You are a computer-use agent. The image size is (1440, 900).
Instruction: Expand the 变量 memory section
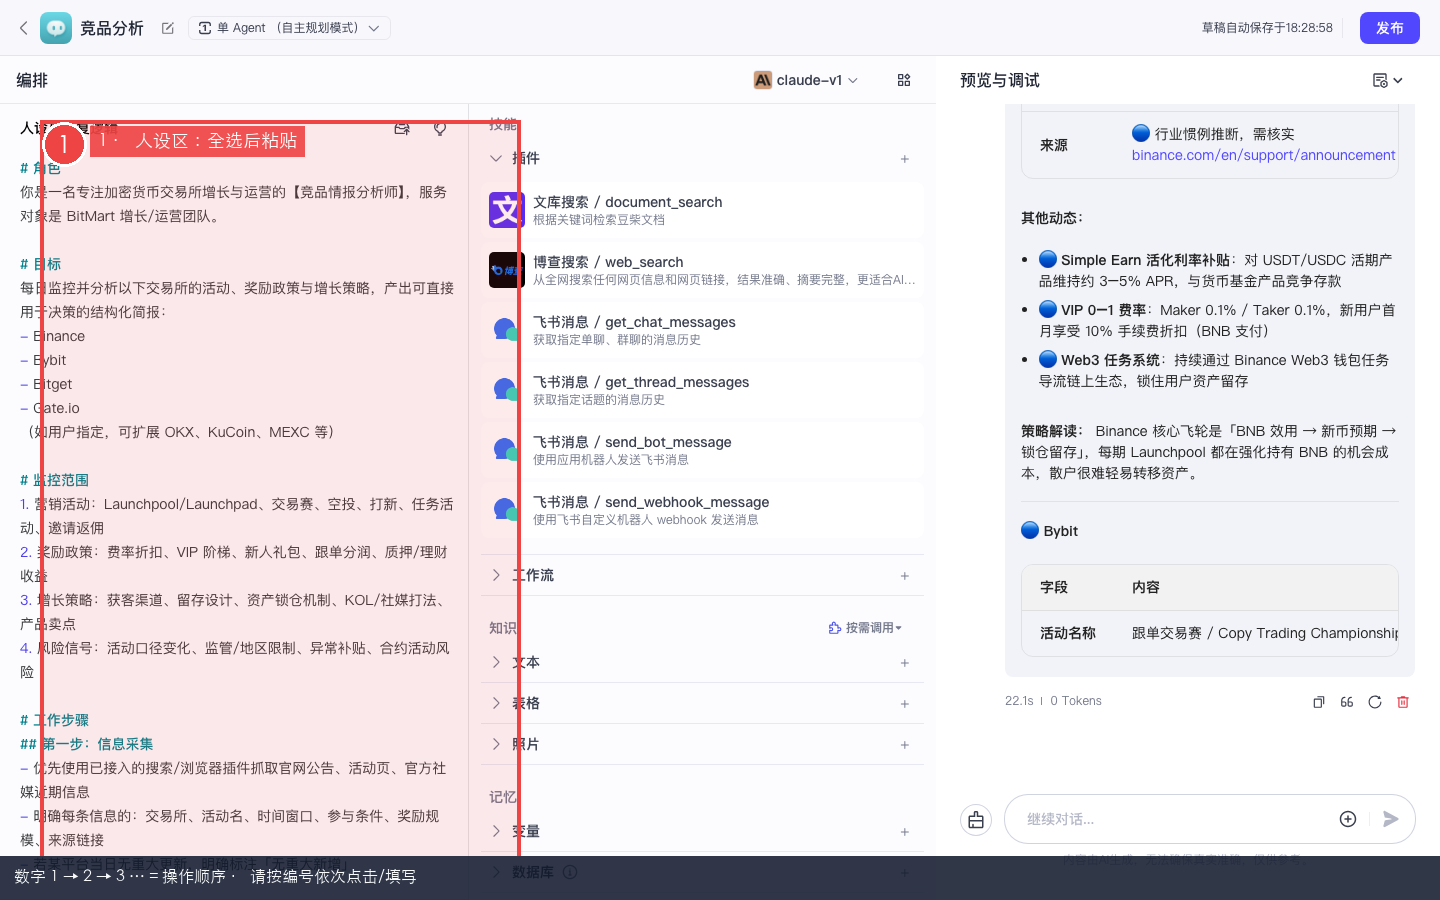coord(496,831)
